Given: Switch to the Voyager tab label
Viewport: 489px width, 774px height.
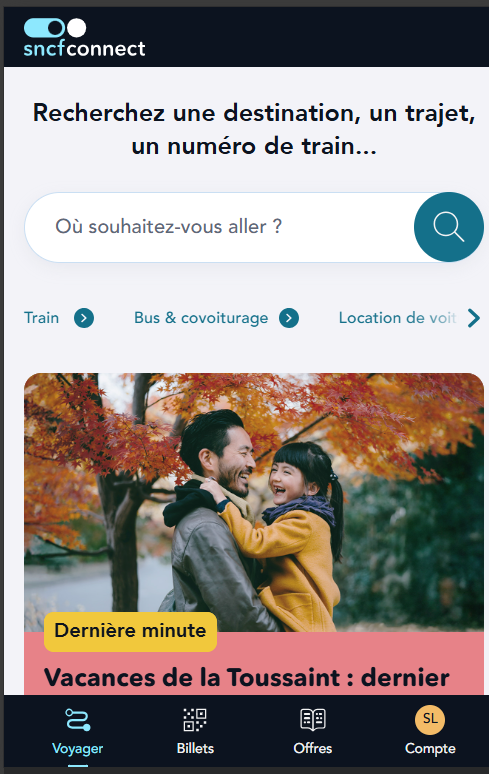Looking at the screenshot, I should [77, 748].
